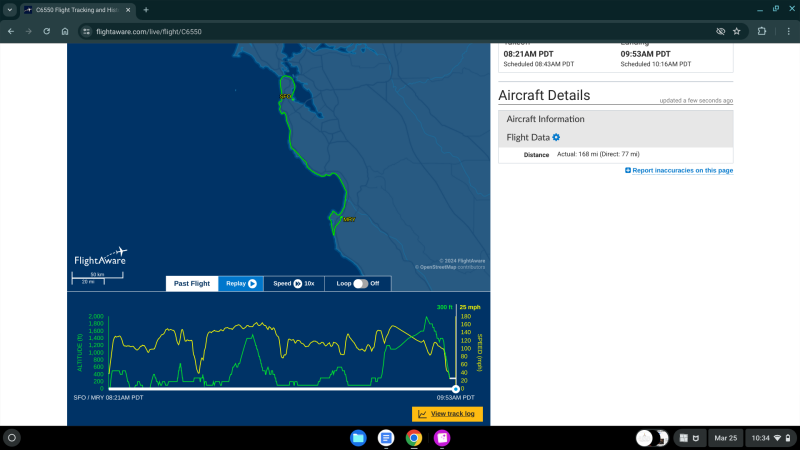800x450 pixels.
Task: Open the tab search dropdown arrow
Action: [10, 10]
